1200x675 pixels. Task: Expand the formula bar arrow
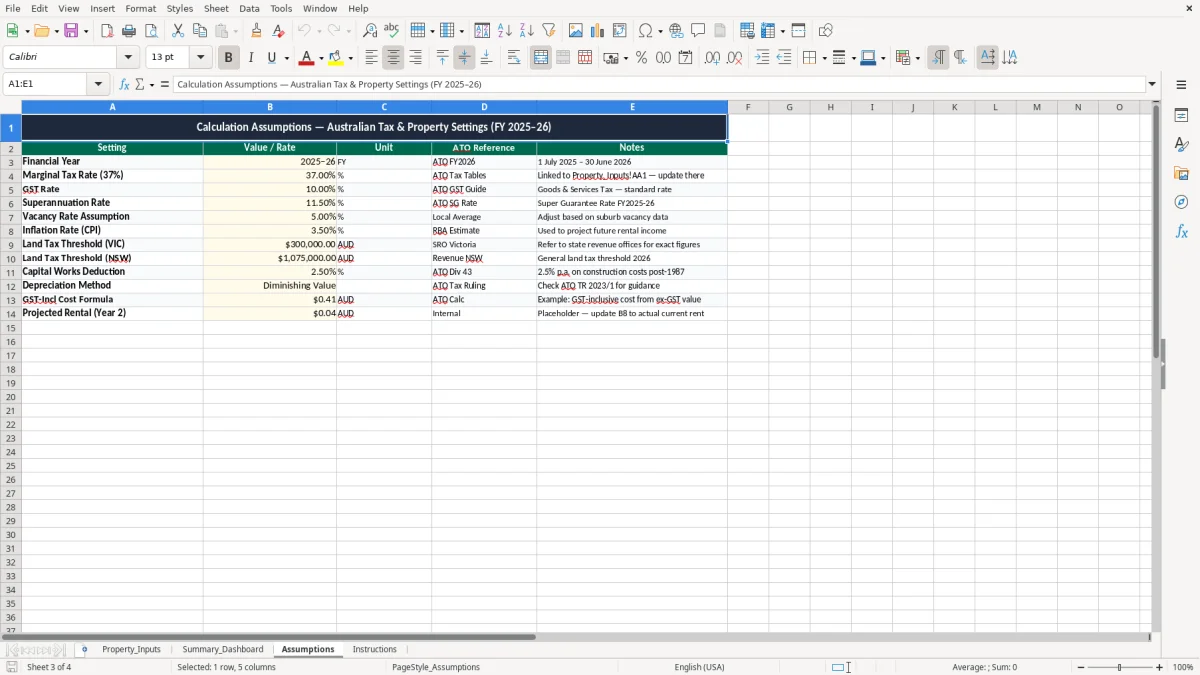(1152, 85)
